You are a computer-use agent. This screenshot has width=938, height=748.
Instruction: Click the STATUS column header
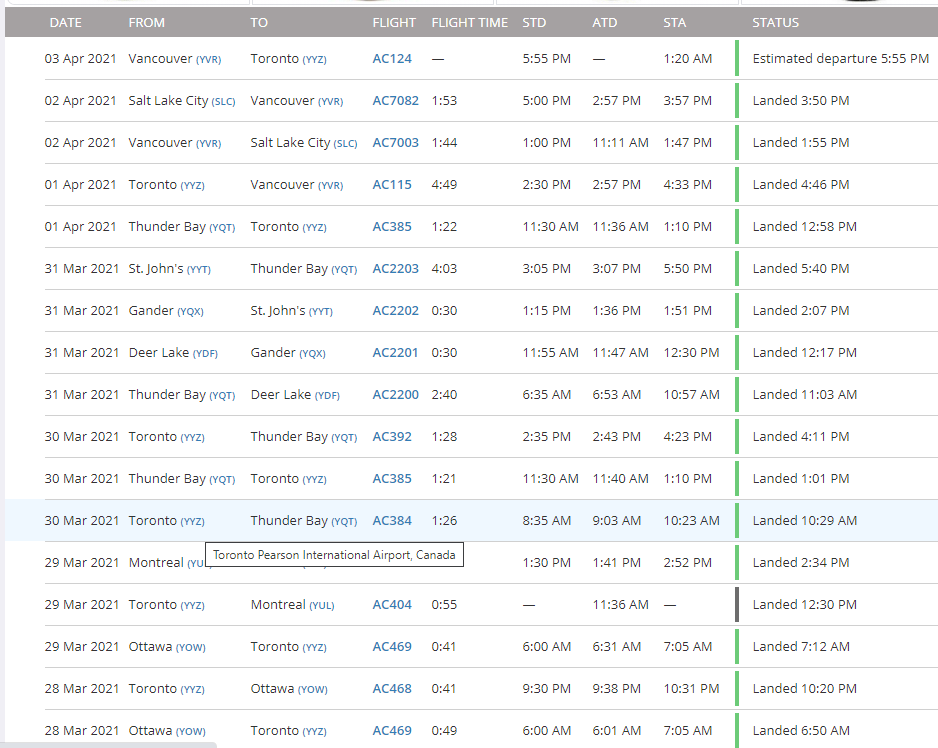tap(775, 22)
